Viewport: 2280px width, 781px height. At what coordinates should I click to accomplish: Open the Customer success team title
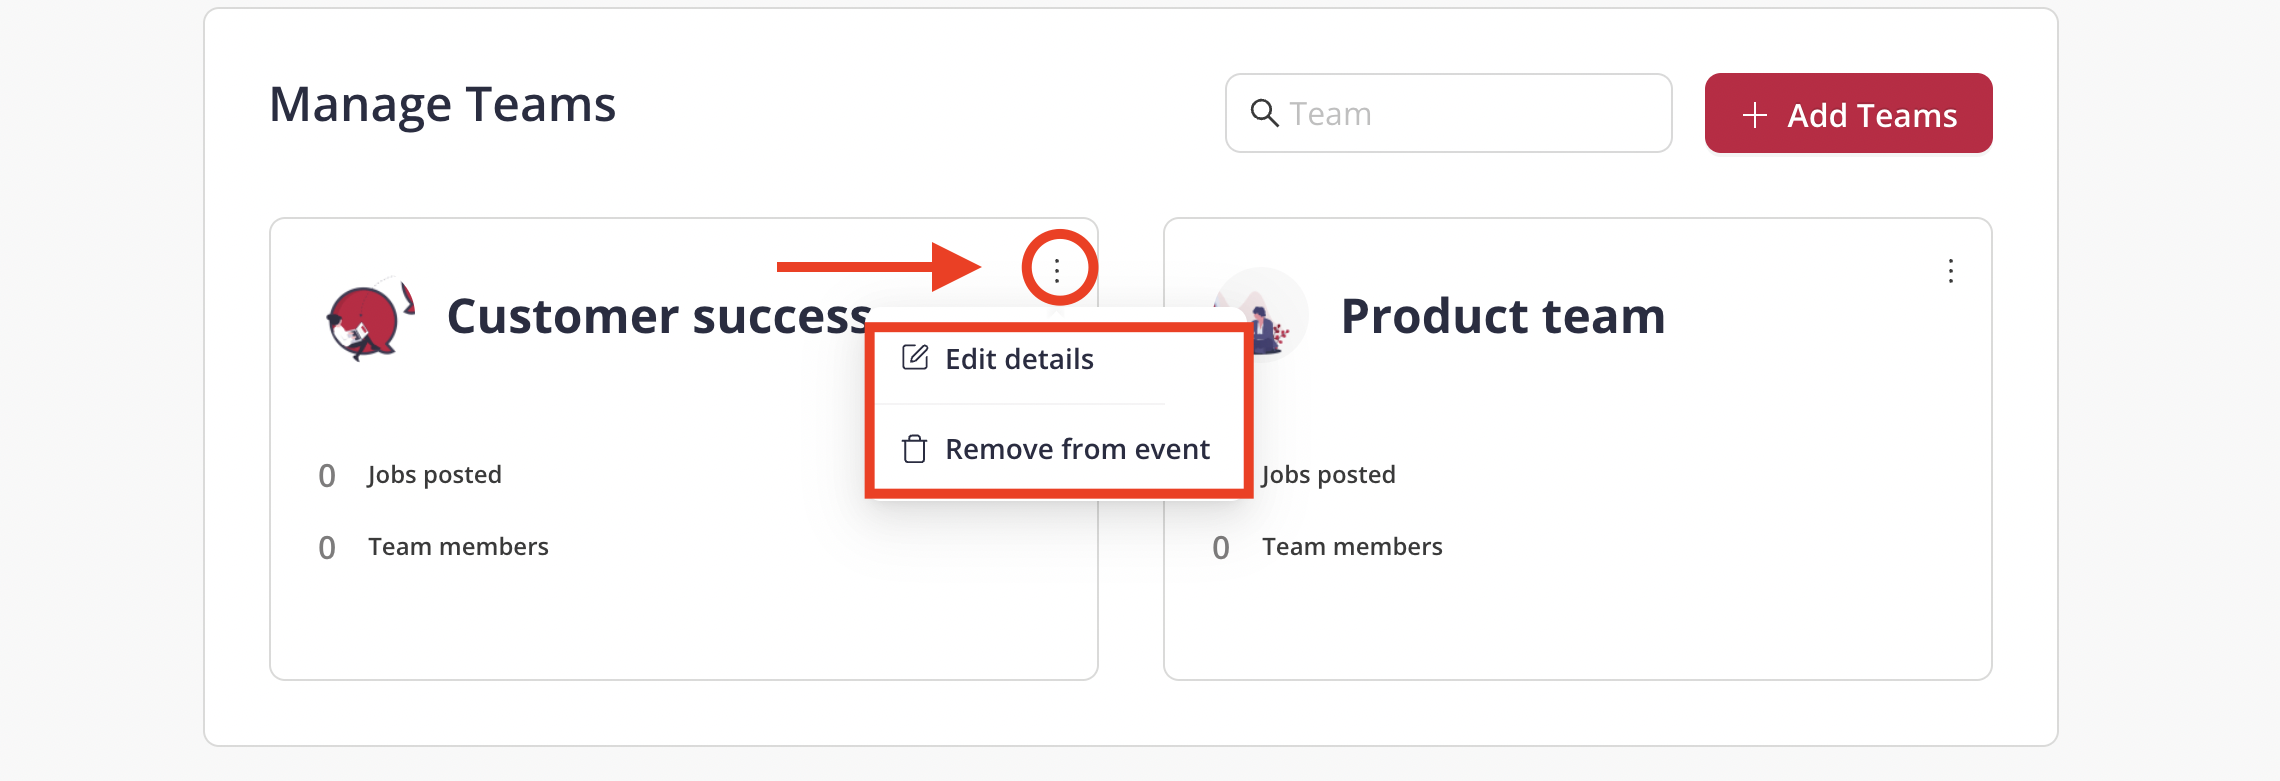tap(659, 316)
